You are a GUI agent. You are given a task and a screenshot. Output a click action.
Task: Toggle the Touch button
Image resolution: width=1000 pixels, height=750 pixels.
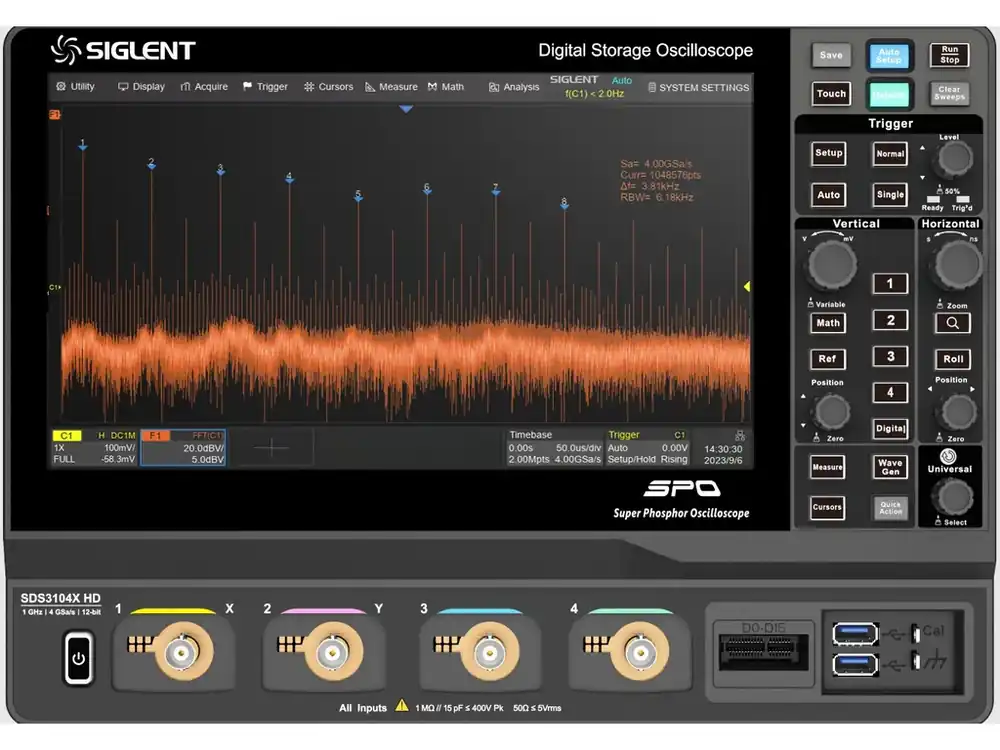click(831, 94)
